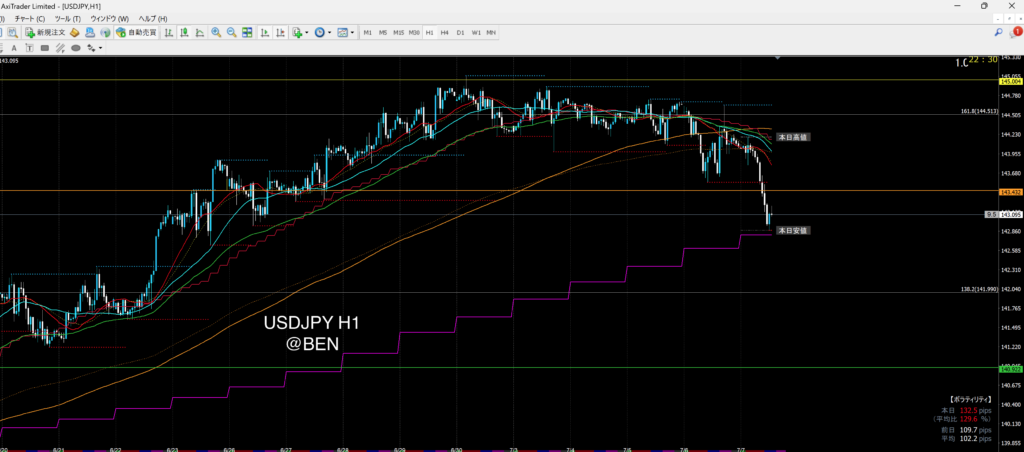This screenshot has height=452, width=1024.
Task: Switch timeframe to H4
Action: coord(444,33)
